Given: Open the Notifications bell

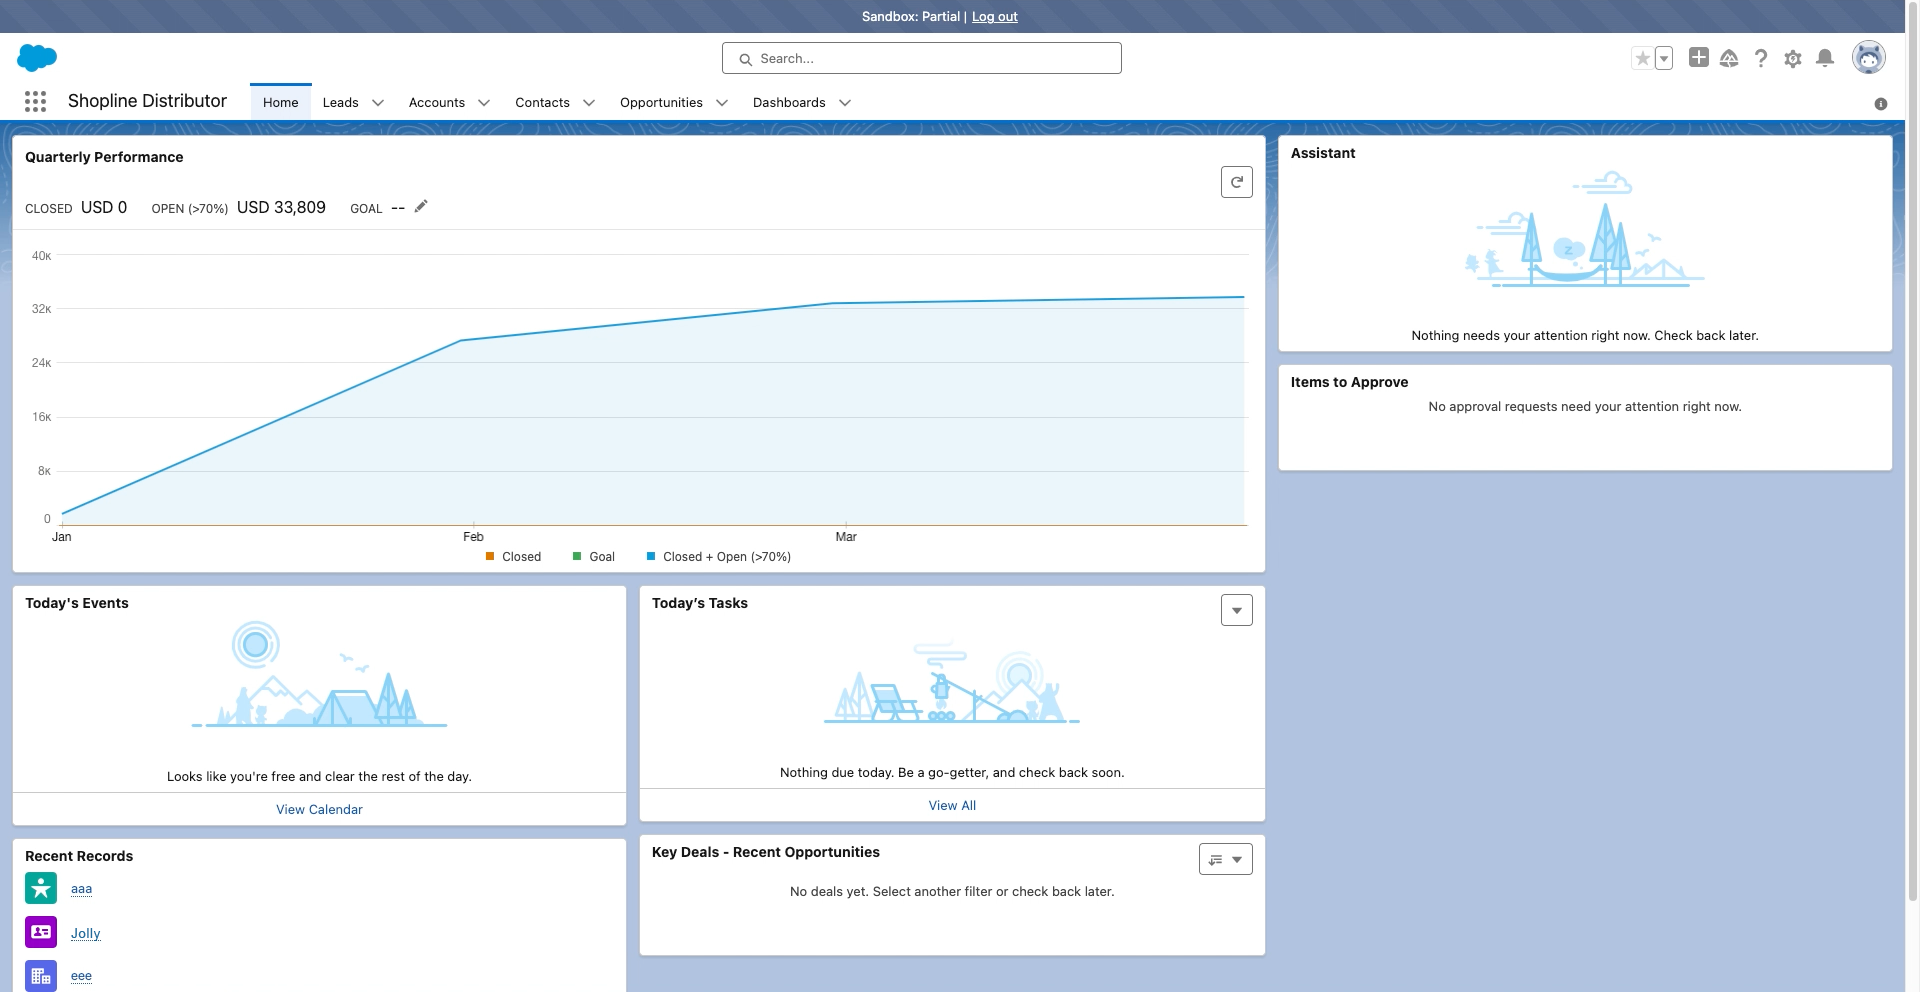Looking at the screenshot, I should (1825, 58).
